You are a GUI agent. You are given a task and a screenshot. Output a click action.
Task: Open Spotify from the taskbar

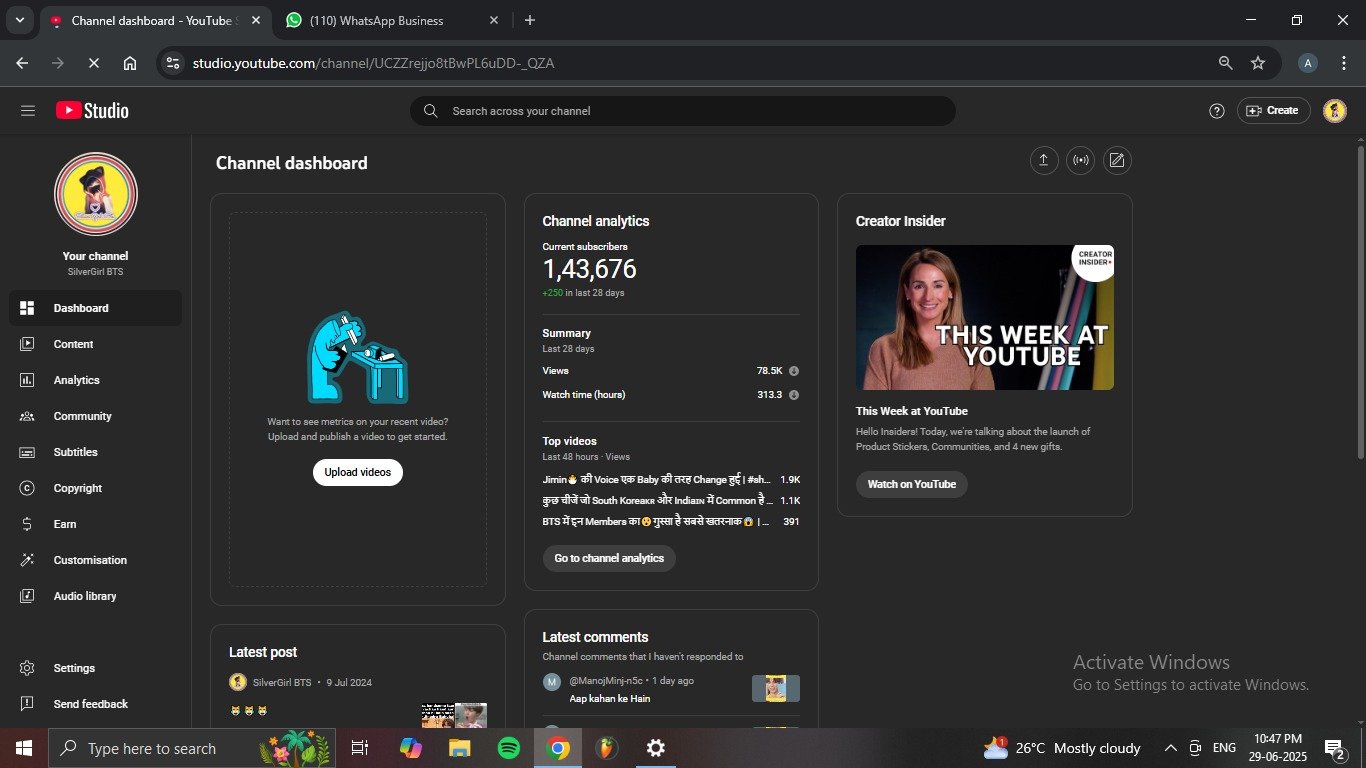[509, 748]
